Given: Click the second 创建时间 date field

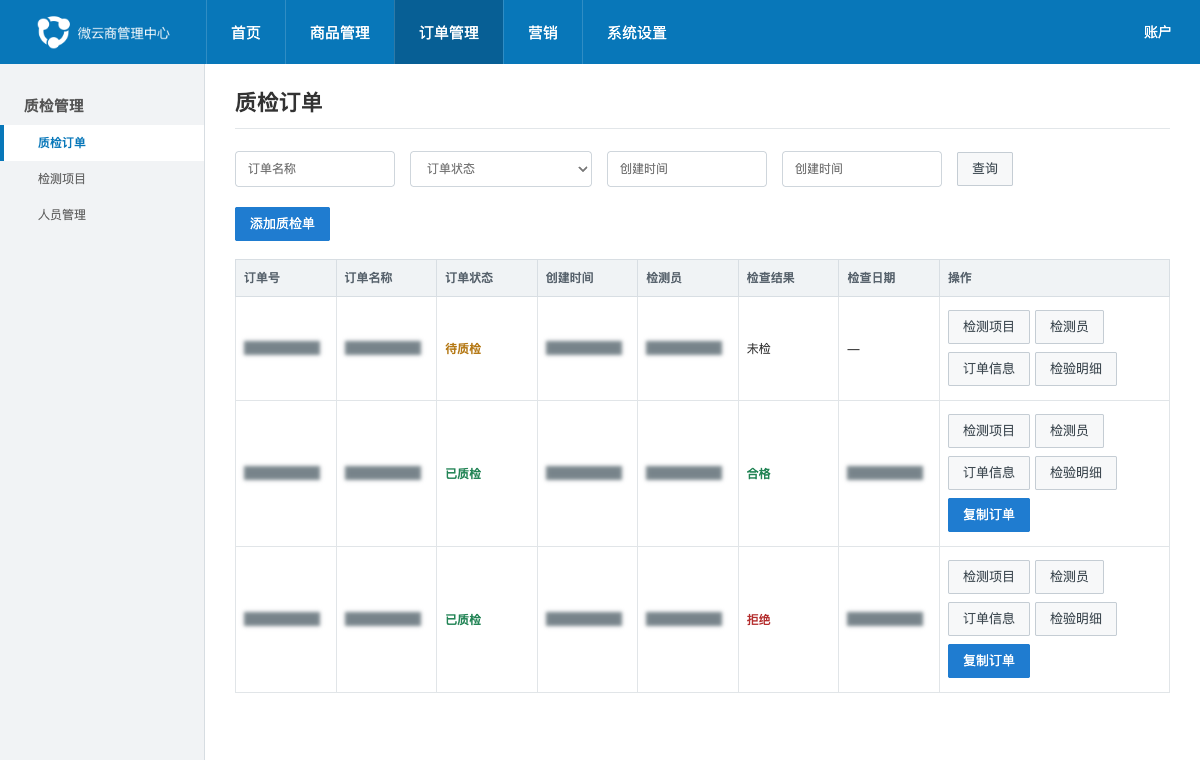Looking at the screenshot, I should tap(862, 169).
